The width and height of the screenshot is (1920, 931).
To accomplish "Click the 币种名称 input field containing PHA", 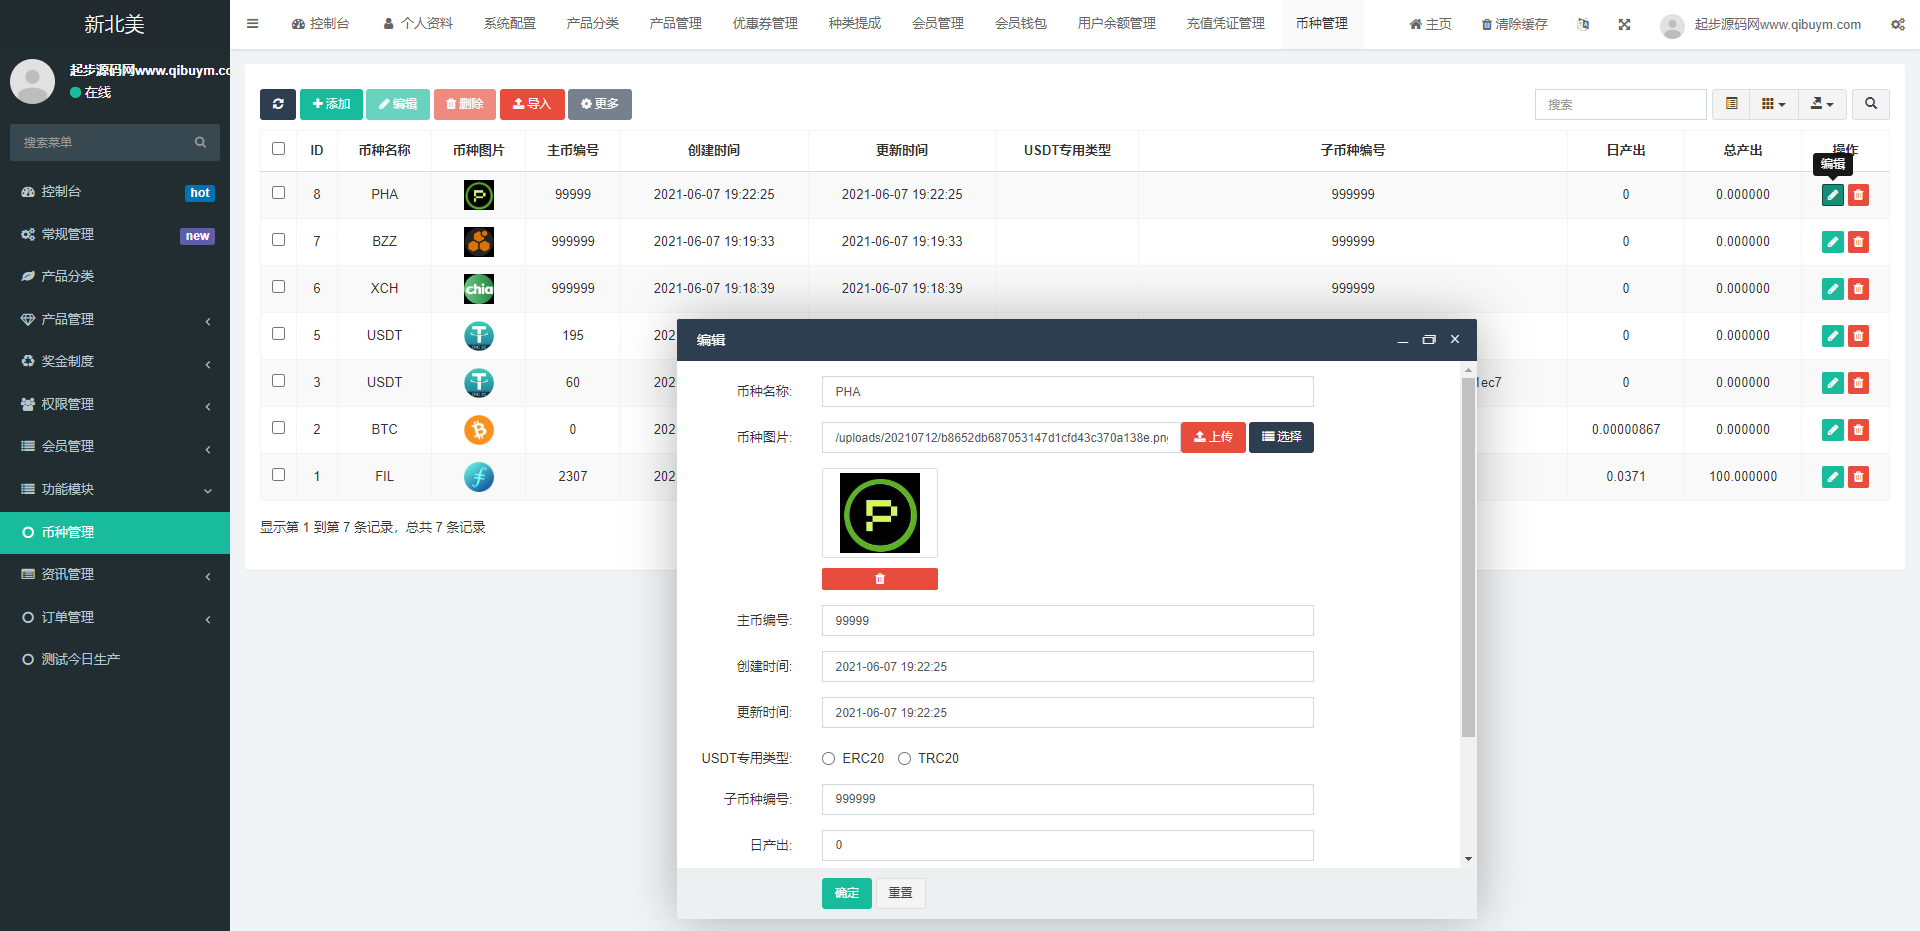I will pyautogui.click(x=1067, y=392).
